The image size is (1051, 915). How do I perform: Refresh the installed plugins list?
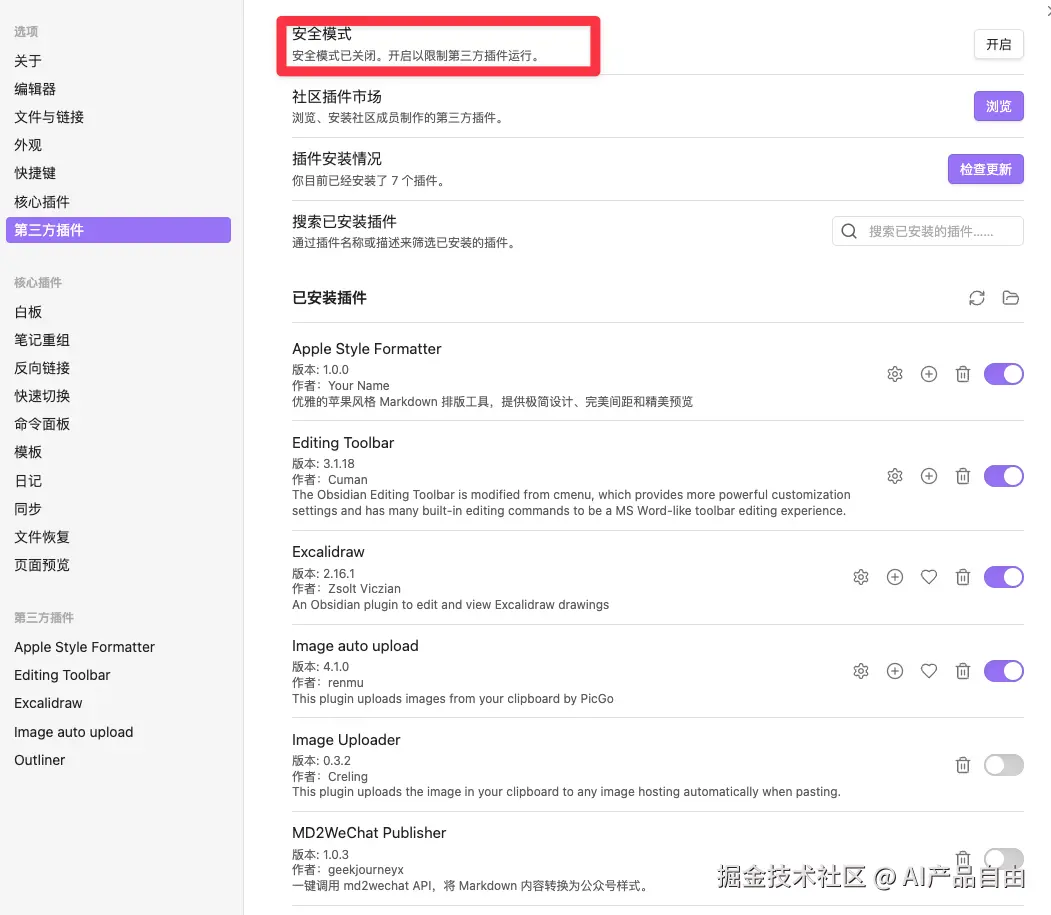pyautogui.click(x=977, y=297)
